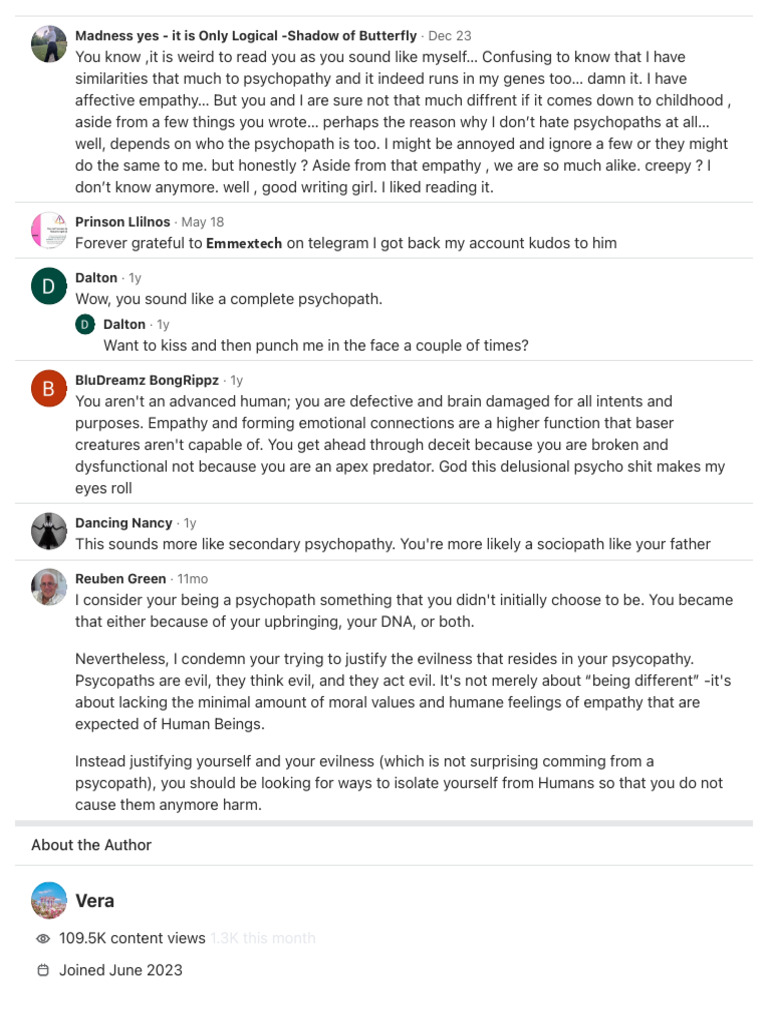Open author Vera's profile name
This screenshot has width=768, height=1024.
pos(95,901)
